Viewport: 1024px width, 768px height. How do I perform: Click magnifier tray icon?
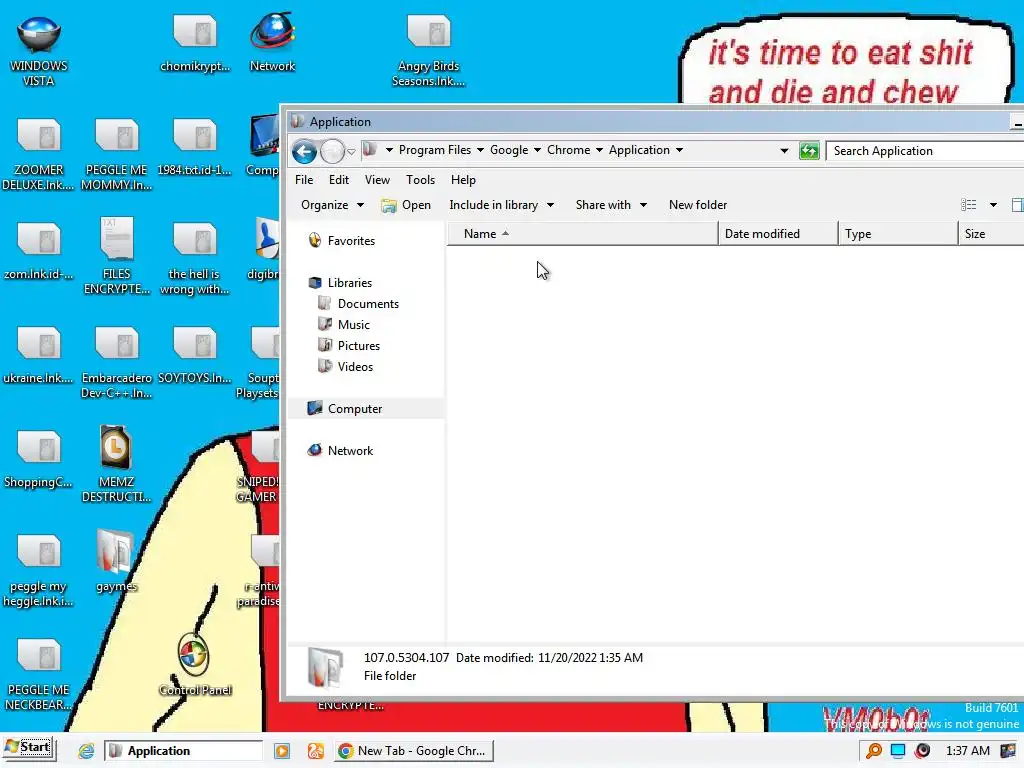point(874,751)
